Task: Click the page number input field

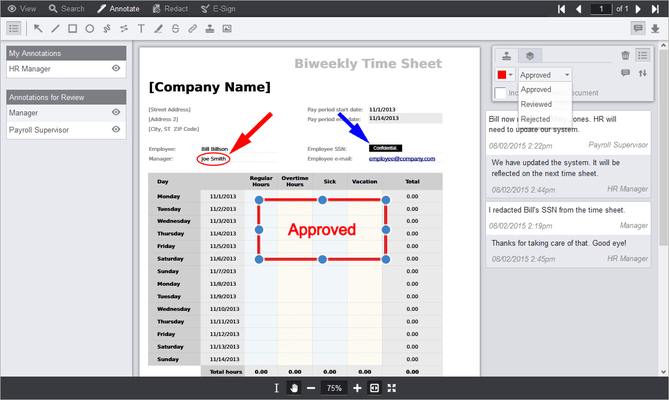Action: (601, 9)
